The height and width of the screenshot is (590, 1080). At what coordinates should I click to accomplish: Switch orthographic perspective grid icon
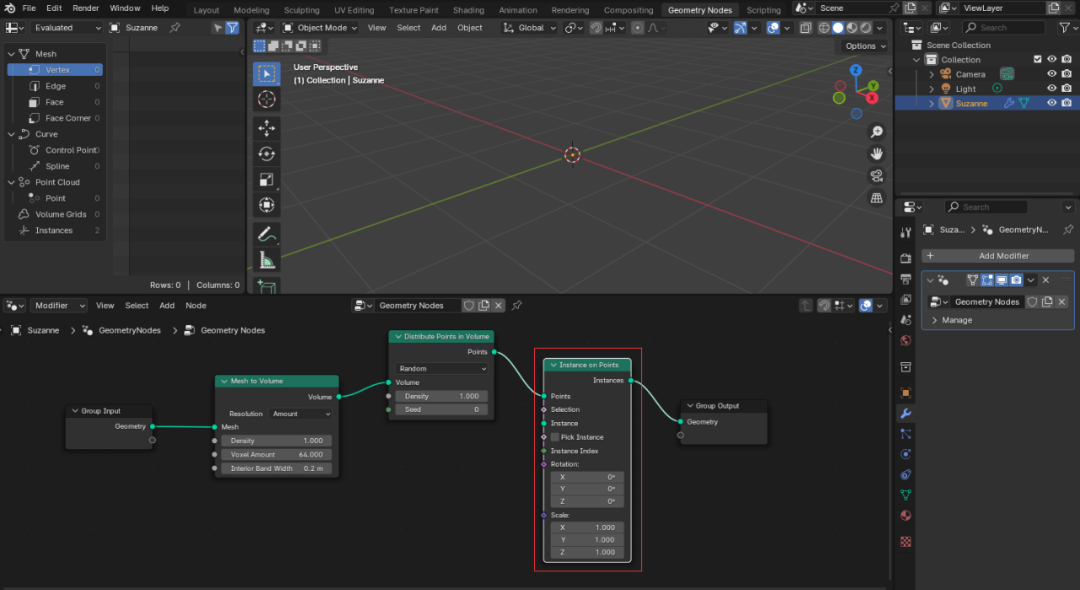pyautogui.click(x=876, y=198)
